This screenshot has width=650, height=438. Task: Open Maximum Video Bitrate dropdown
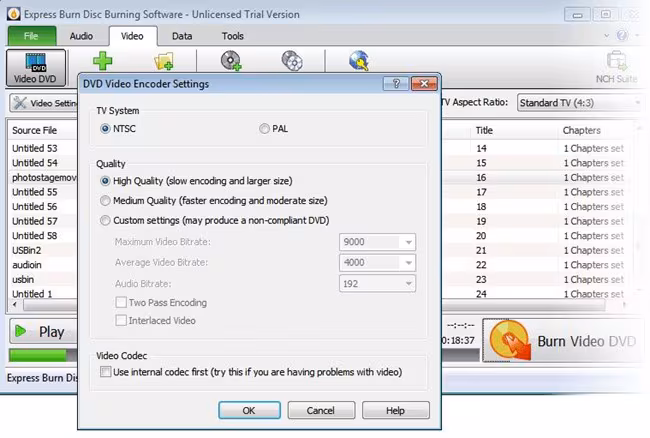(x=377, y=242)
